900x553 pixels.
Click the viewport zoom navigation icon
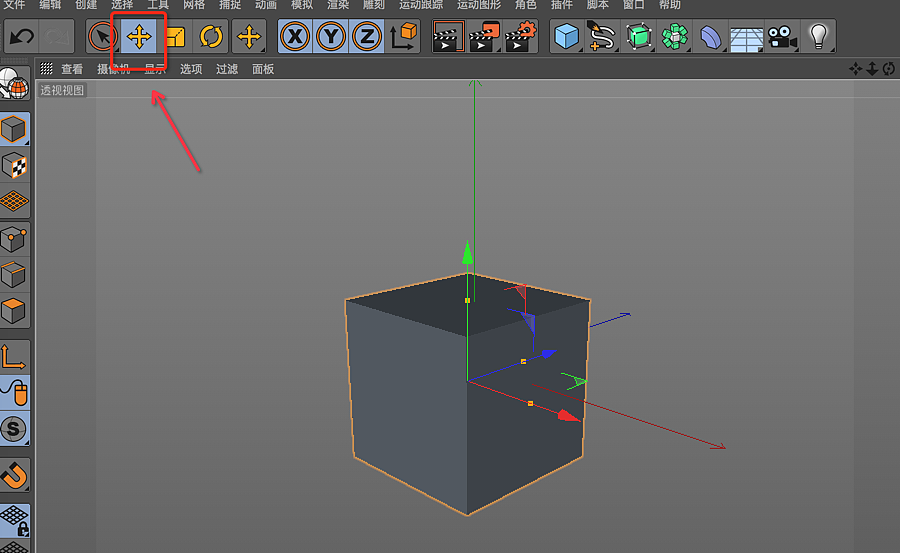(x=872, y=69)
